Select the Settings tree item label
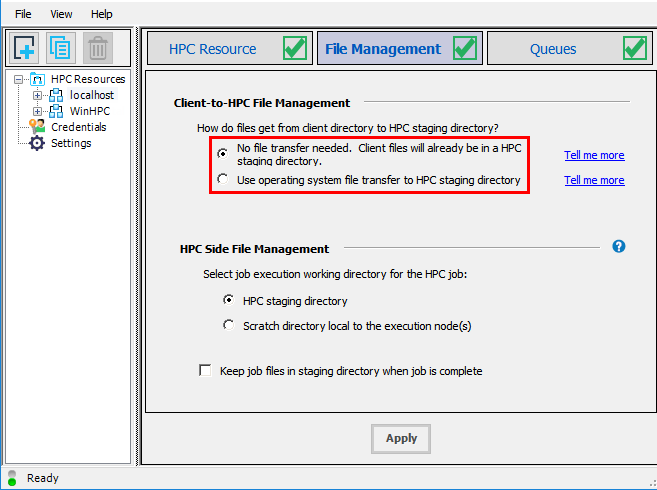The width and height of the screenshot is (657, 490). pos(71,143)
